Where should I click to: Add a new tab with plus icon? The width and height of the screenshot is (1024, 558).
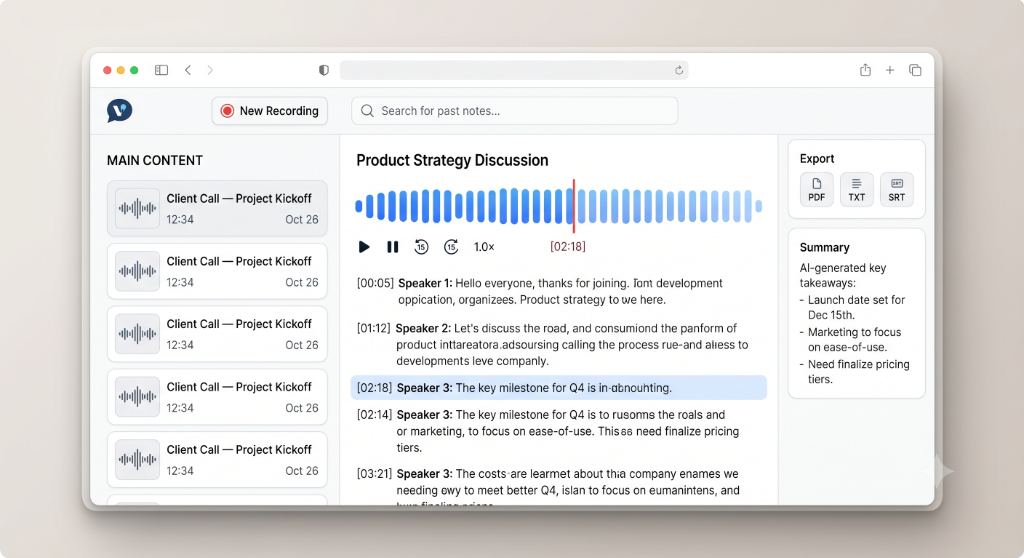pyautogui.click(x=889, y=70)
